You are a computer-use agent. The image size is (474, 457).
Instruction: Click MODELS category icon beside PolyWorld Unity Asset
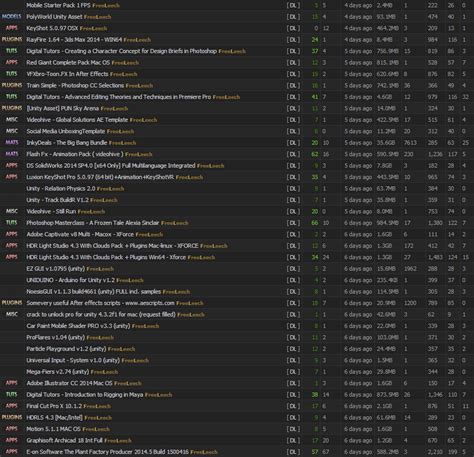pyautogui.click(x=11, y=17)
